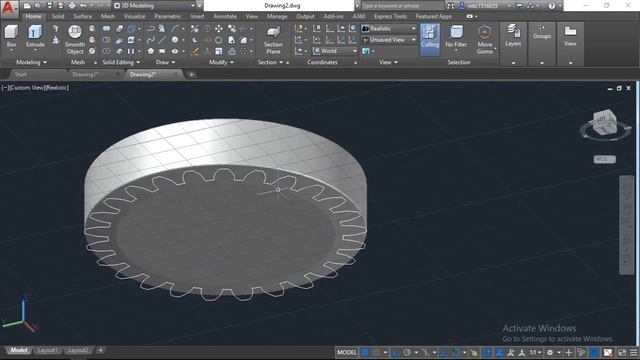Select the Extrude tool
Image resolution: width=640 pixels, height=360 pixels.
[x=36, y=36]
